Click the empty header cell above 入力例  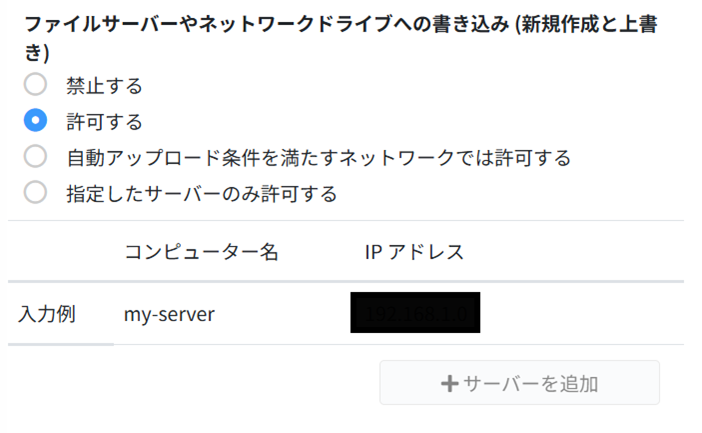[x=60, y=252]
